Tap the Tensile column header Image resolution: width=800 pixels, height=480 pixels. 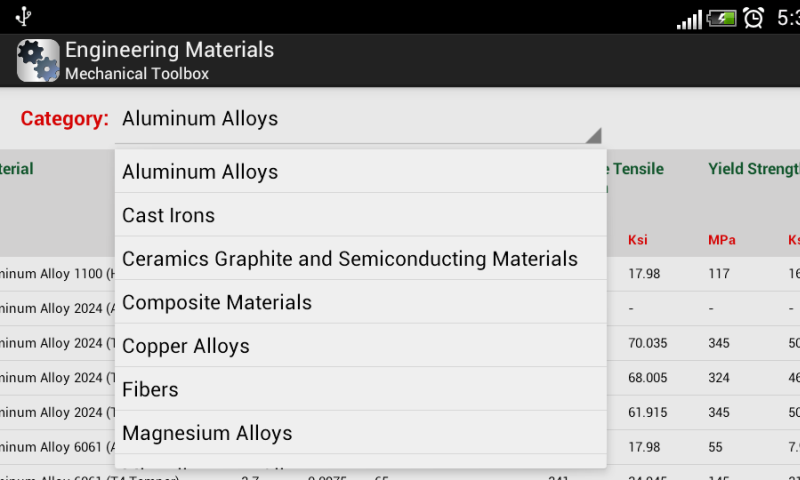636,168
